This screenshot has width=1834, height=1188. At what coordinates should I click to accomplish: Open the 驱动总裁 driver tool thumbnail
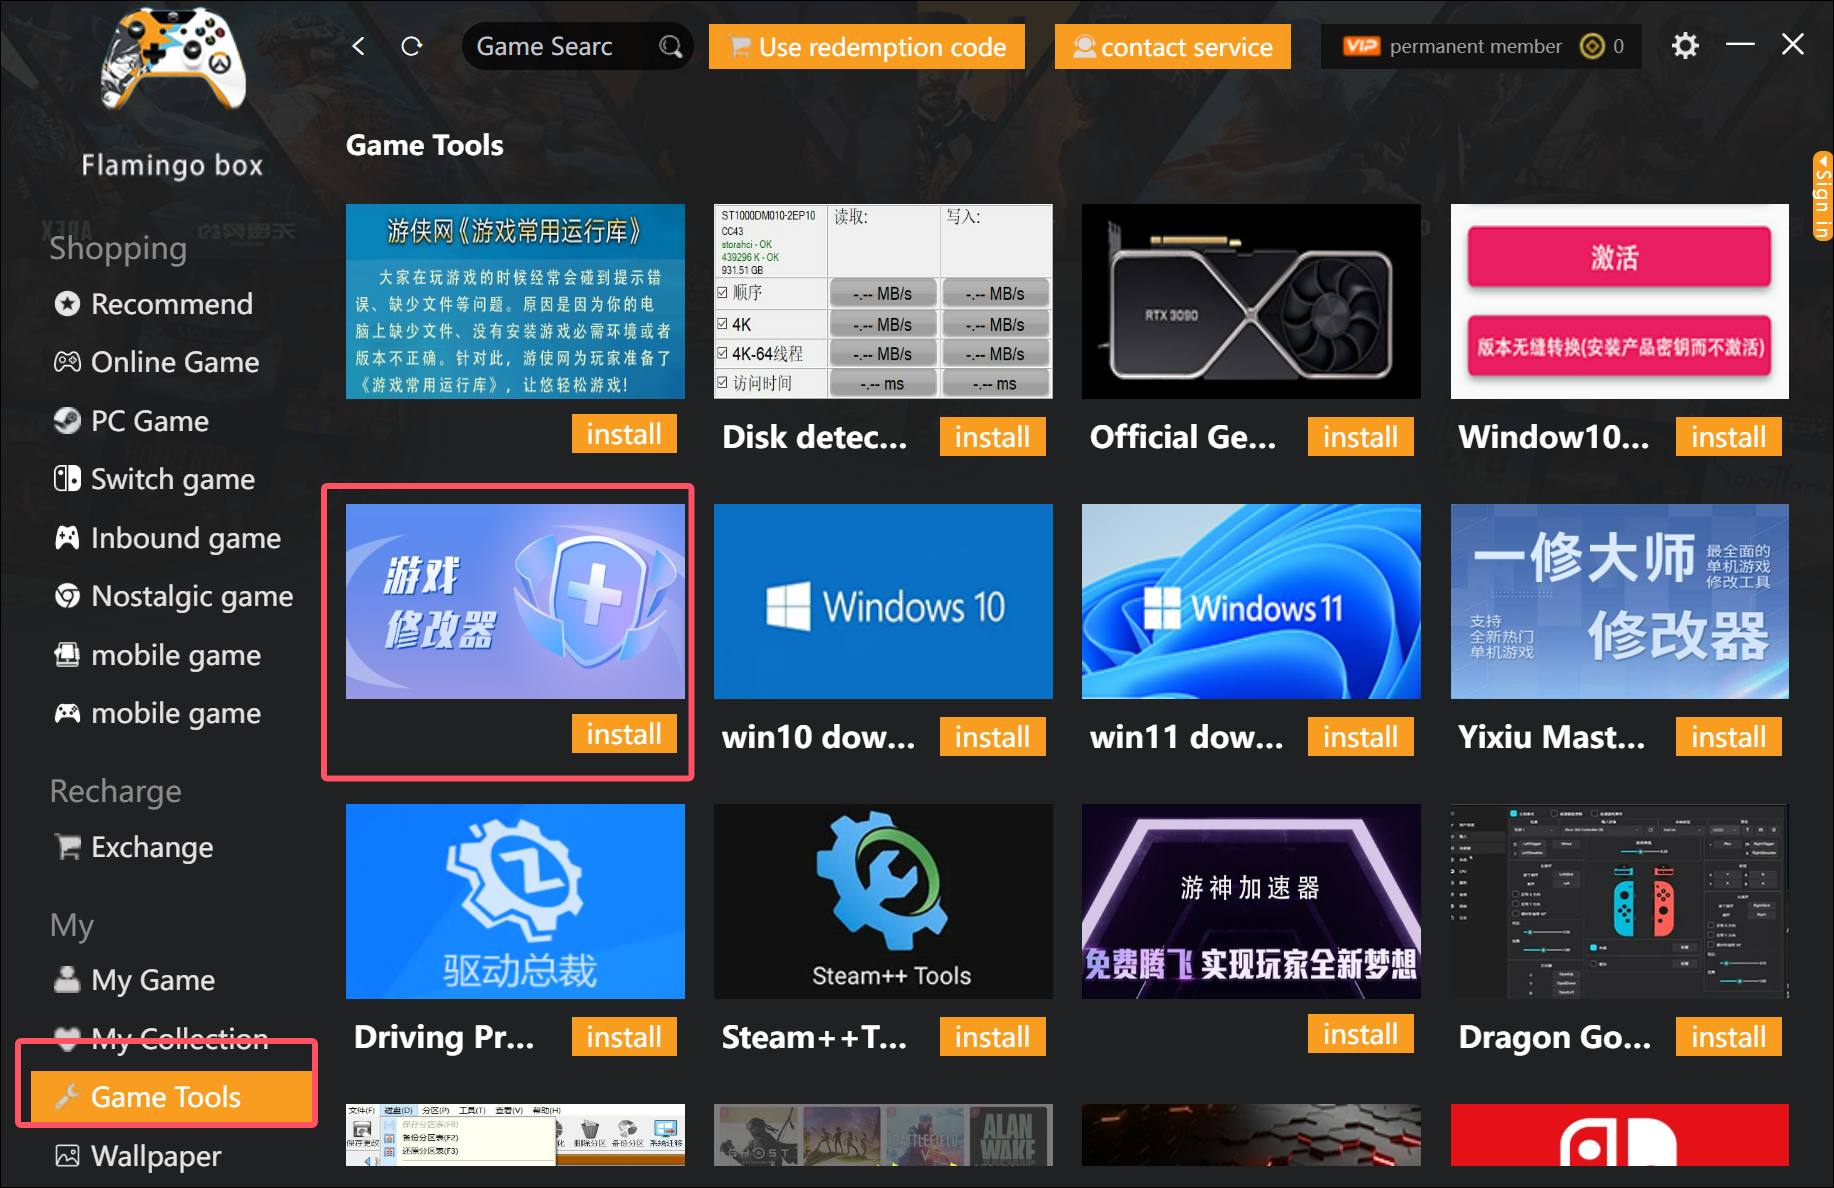tap(515, 901)
